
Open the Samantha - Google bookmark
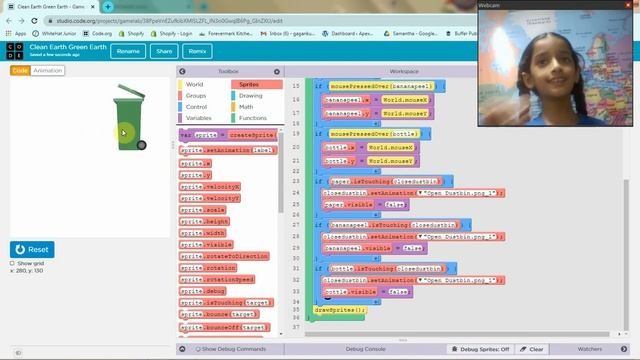pyautogui.click(x=411, y=33)
